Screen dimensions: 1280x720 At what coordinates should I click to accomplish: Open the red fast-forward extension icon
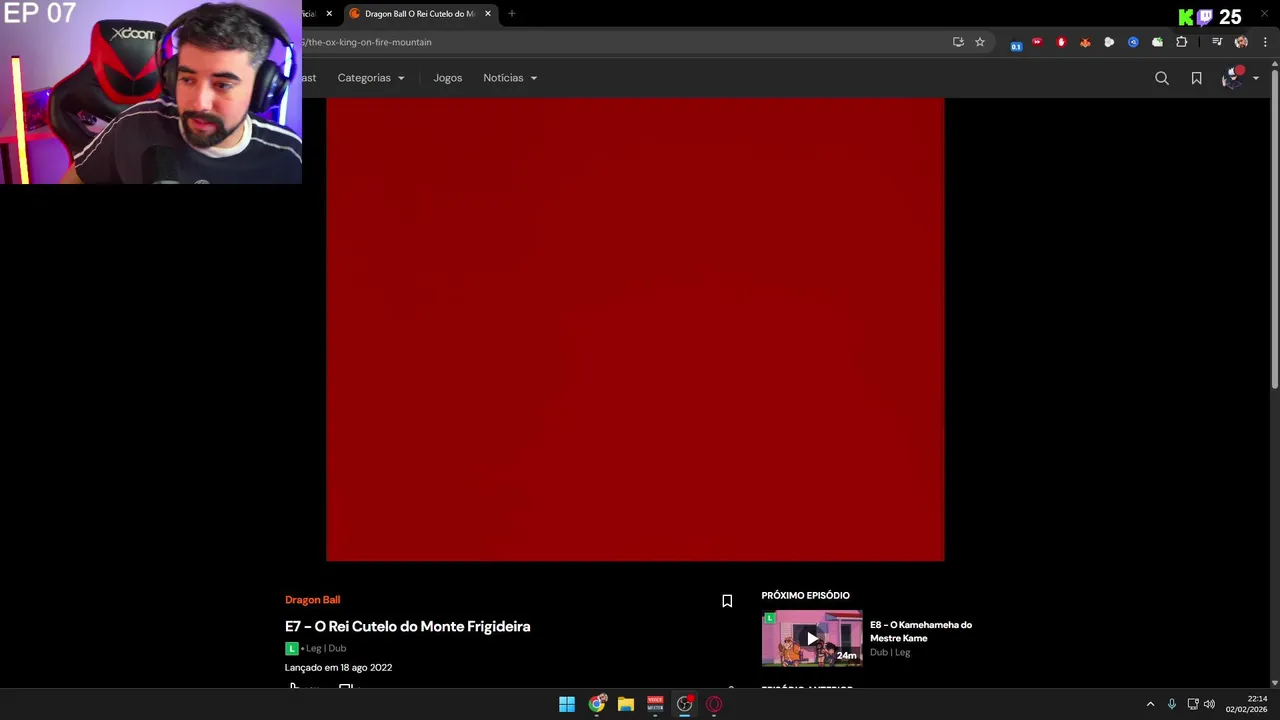coord(1037,42)
